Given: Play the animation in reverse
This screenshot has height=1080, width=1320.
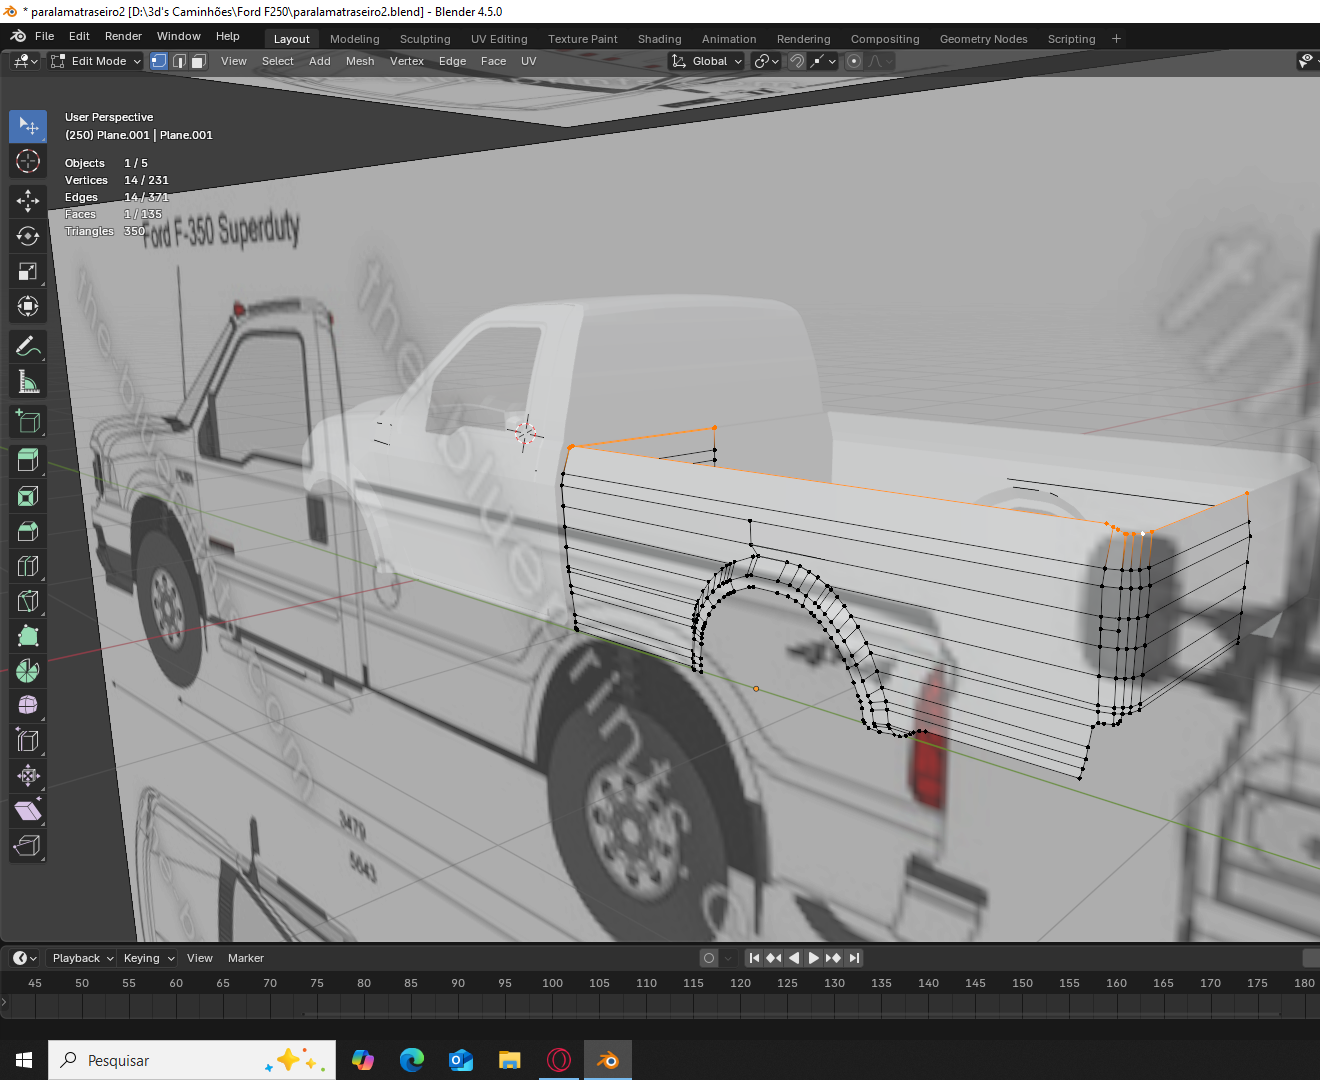Looking at the screenshot, I should click(794, 958).
